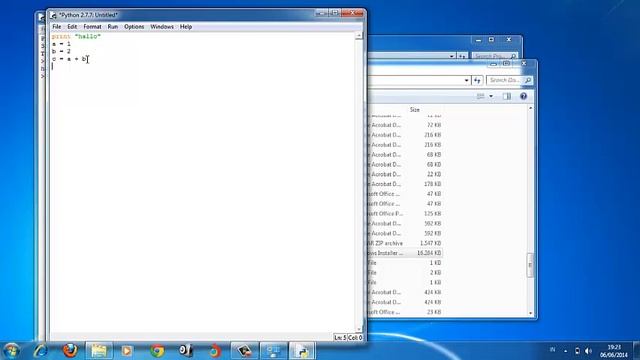This screenshot has width=640, height=360.
Task: Launch Google Chrome from the taskbar
Action: pyautogui.click(x=157, y=351)
